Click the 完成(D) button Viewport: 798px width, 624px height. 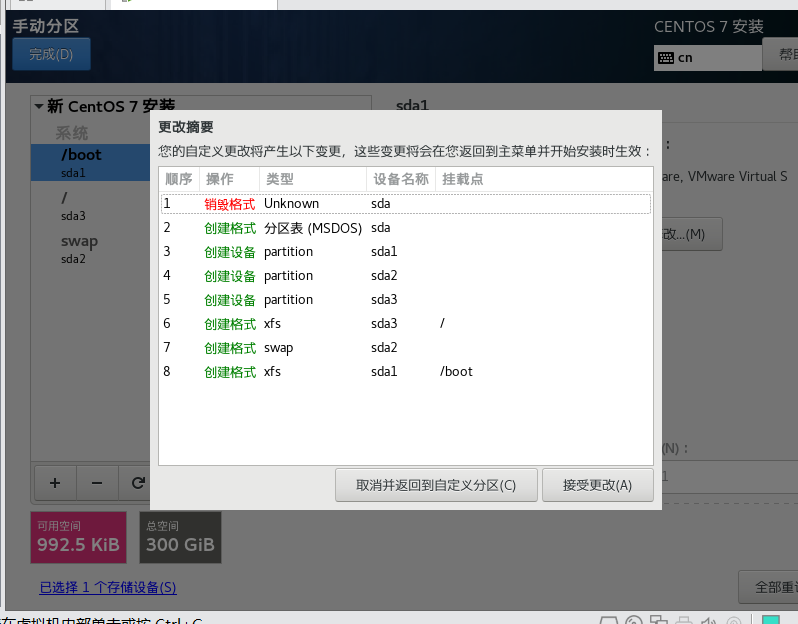[x=51, y=54]
